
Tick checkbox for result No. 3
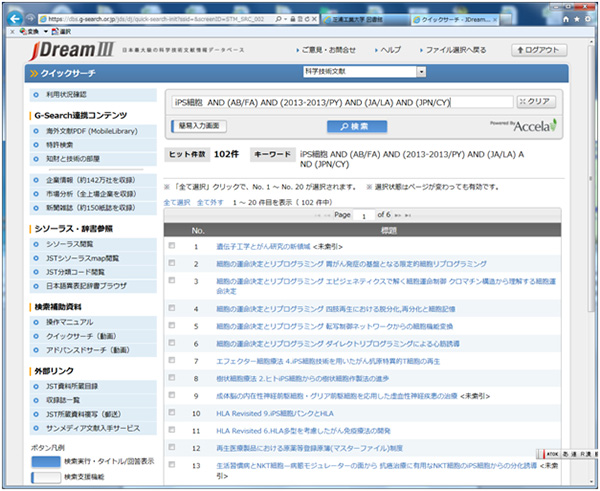tap(172, 280)
